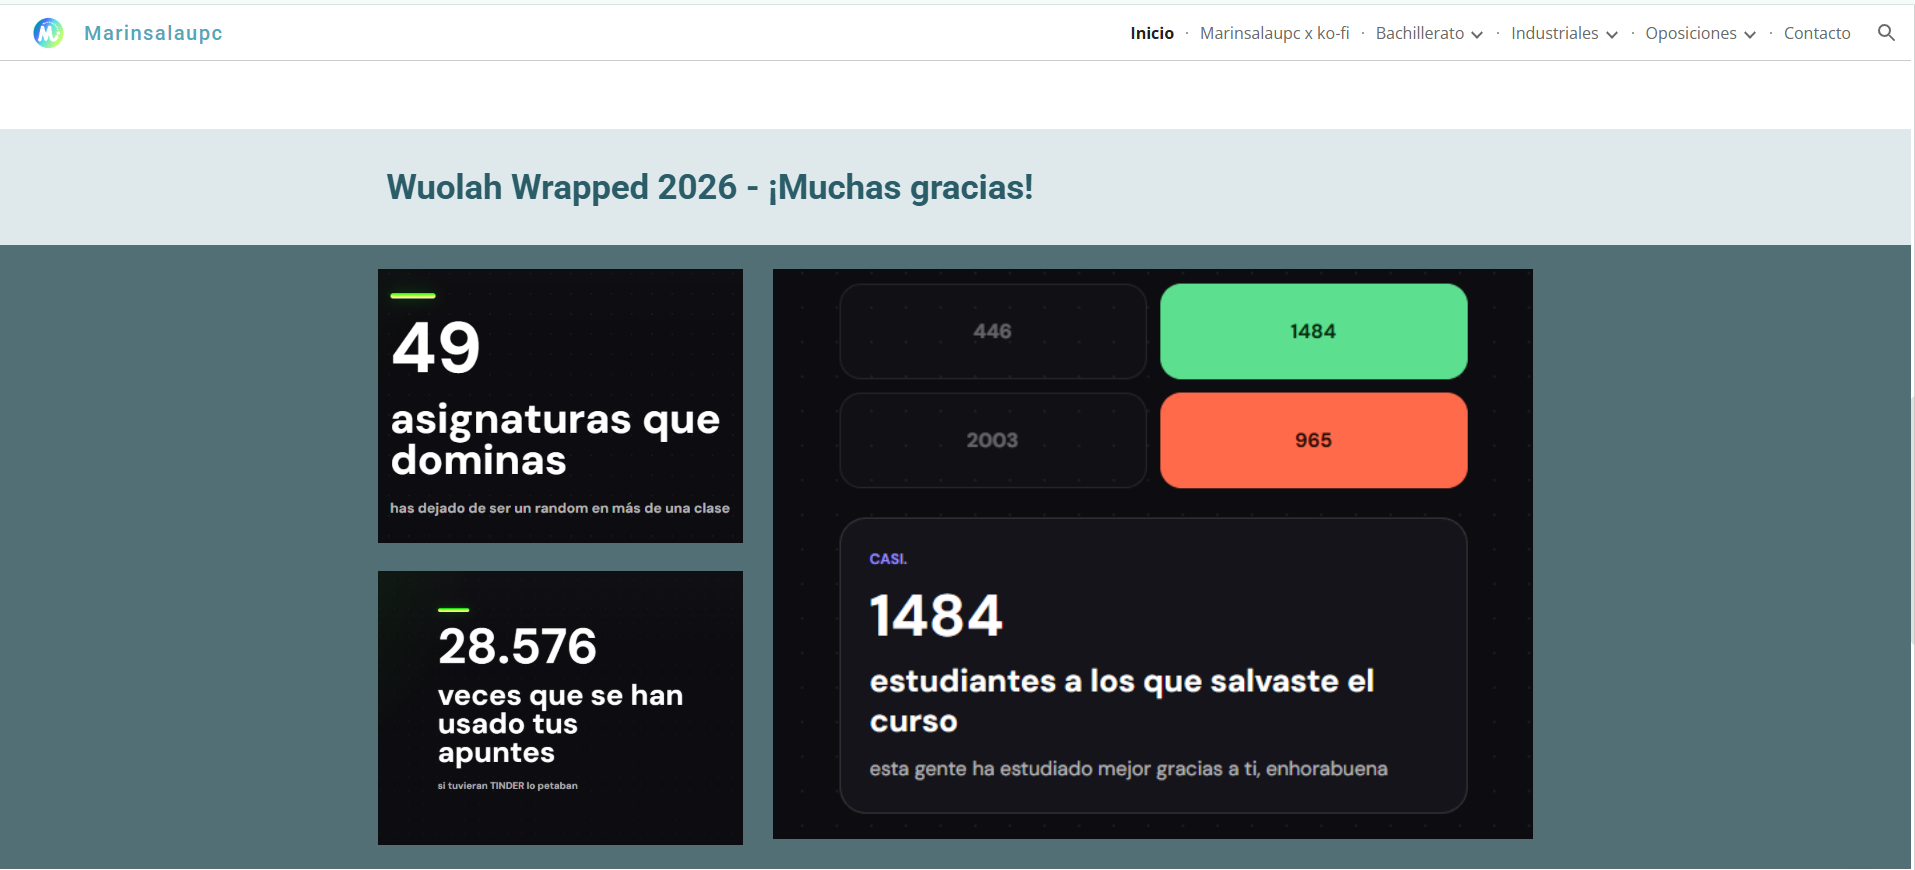Click 'si tuvieran TINDER lo petaban' caption
This screenshot has height=870, width=1915.
point(507,786)
